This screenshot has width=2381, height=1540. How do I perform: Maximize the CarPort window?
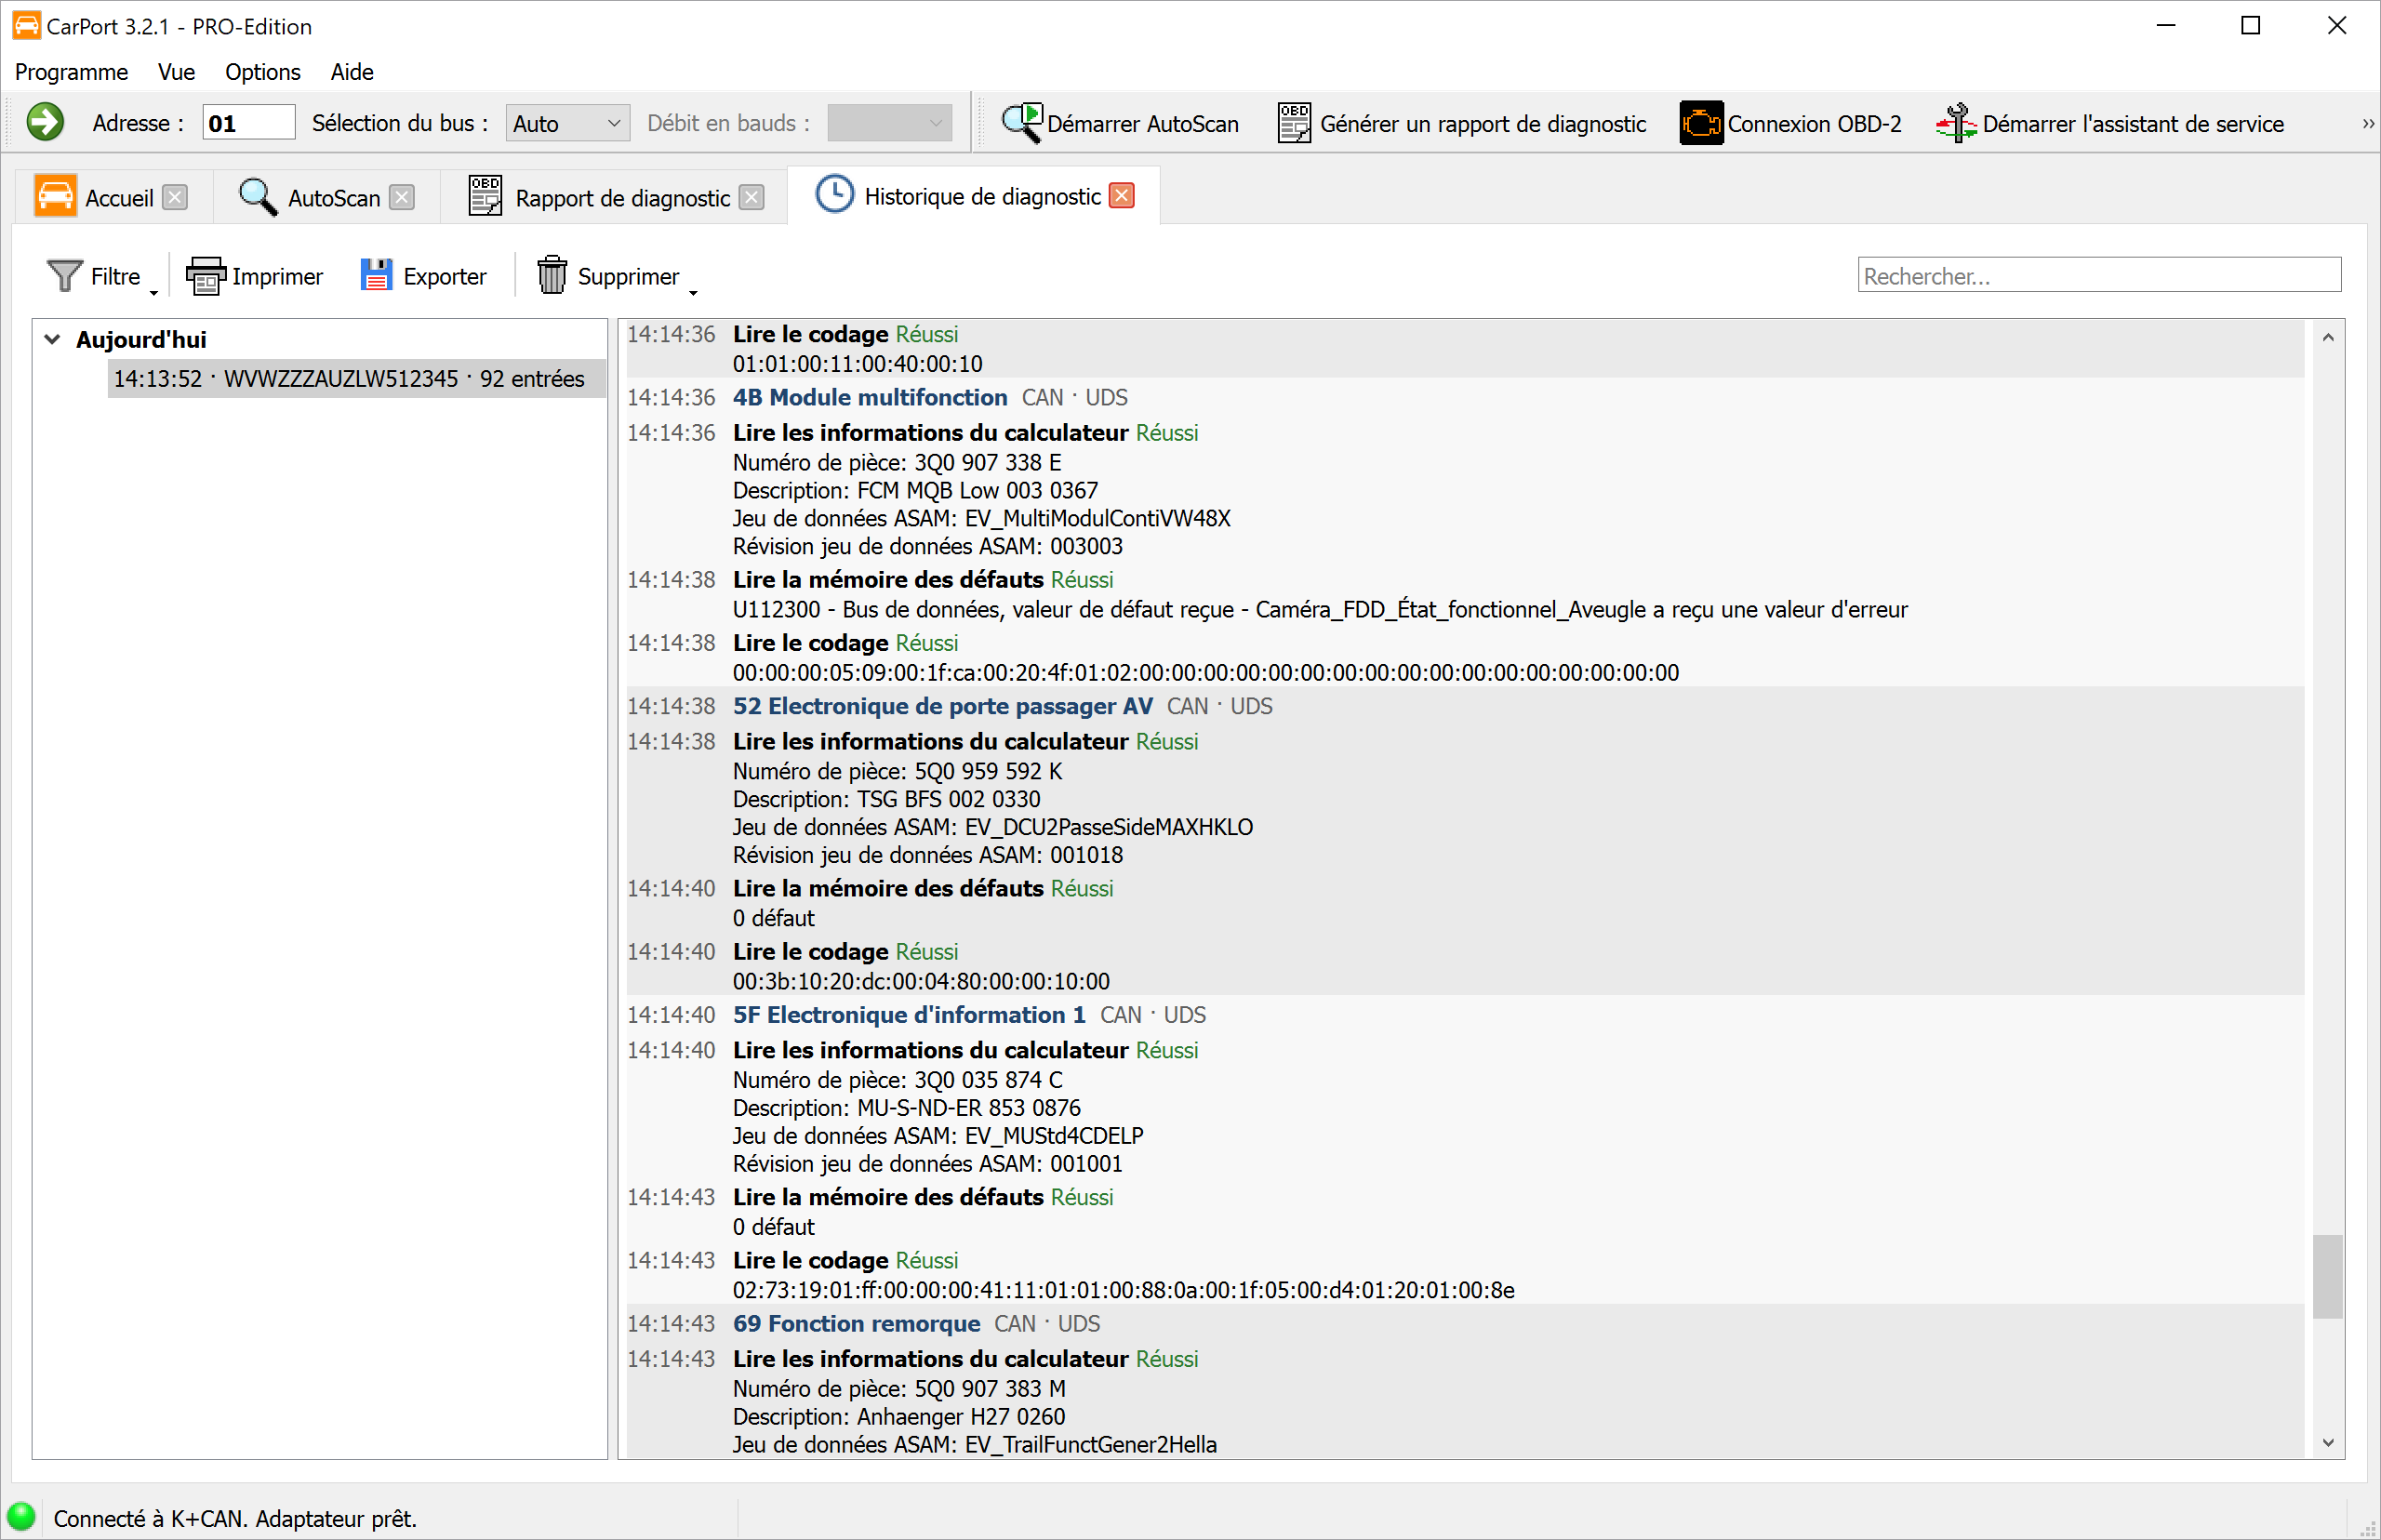[2251, 26]
